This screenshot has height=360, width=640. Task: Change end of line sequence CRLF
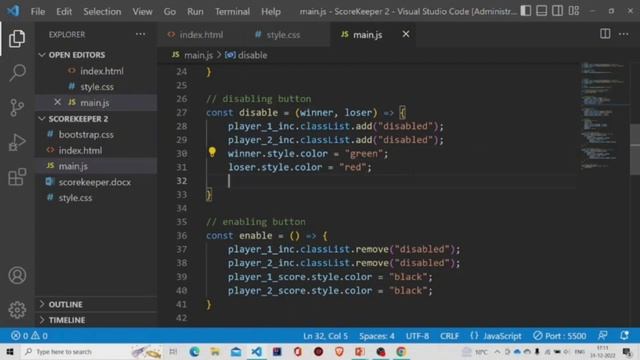tap(449, 336)
